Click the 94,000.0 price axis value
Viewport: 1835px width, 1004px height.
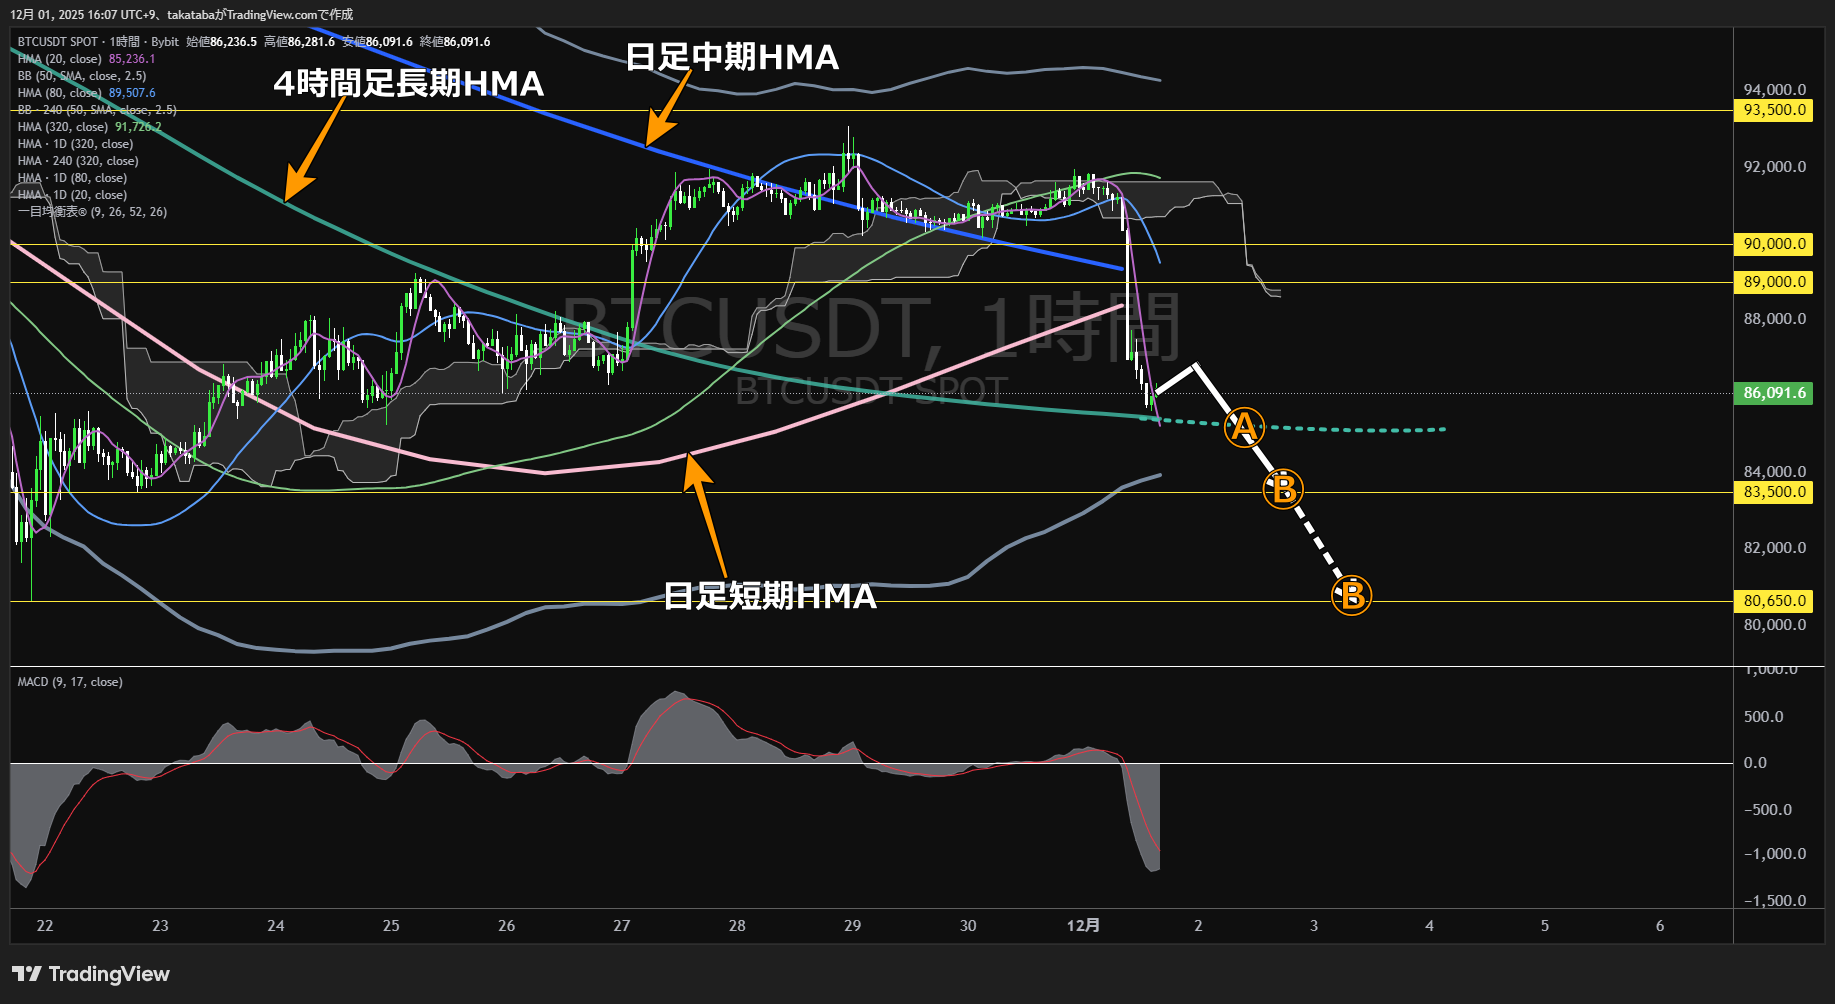click(1775, 90)
